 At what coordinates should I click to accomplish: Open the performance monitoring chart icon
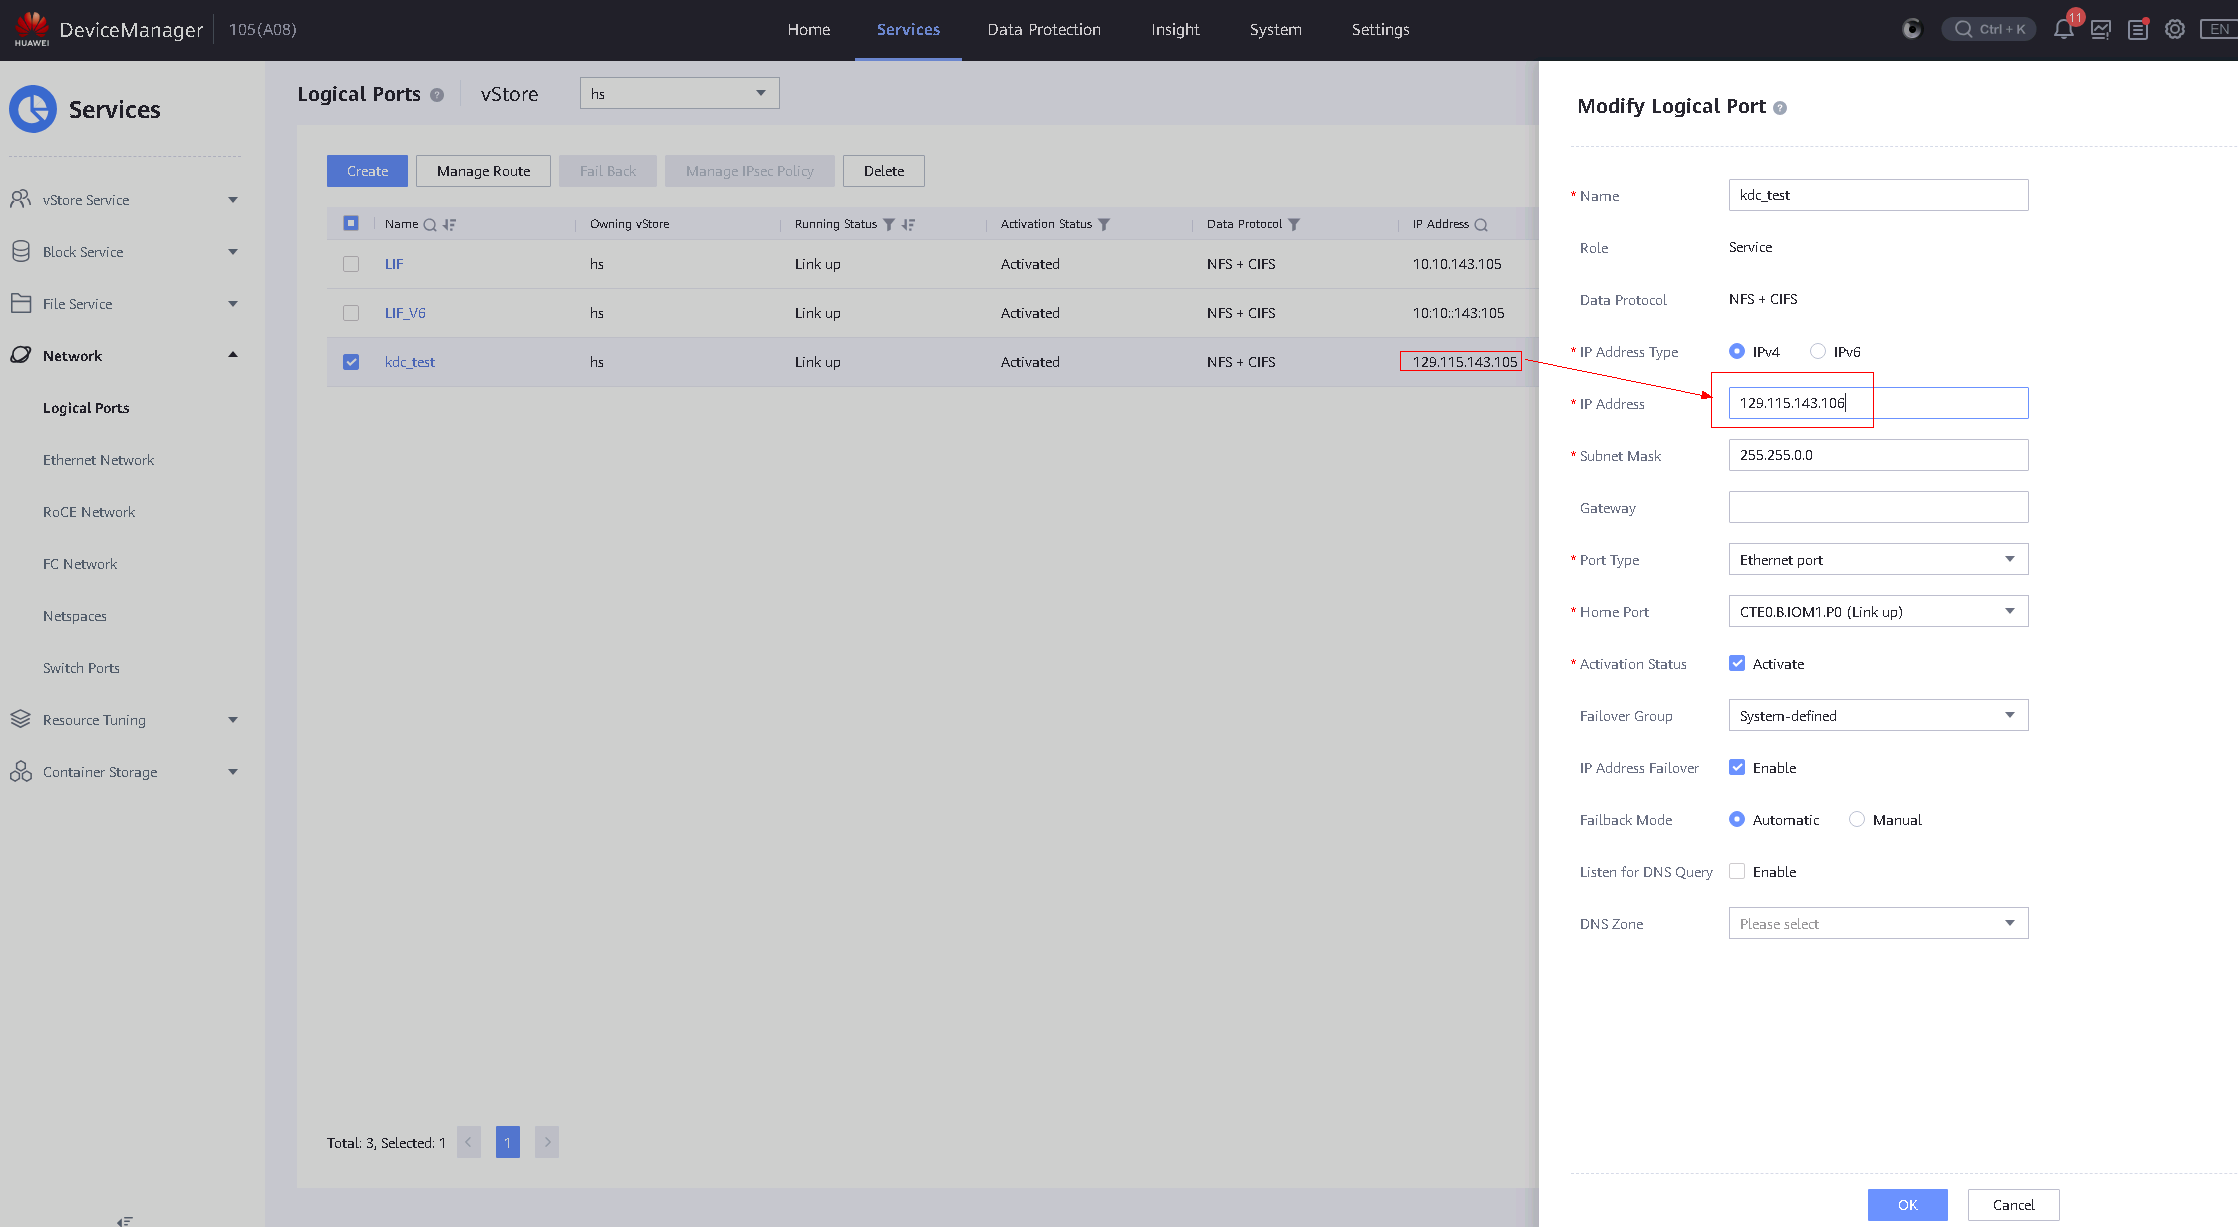[x=2101, y=29]
